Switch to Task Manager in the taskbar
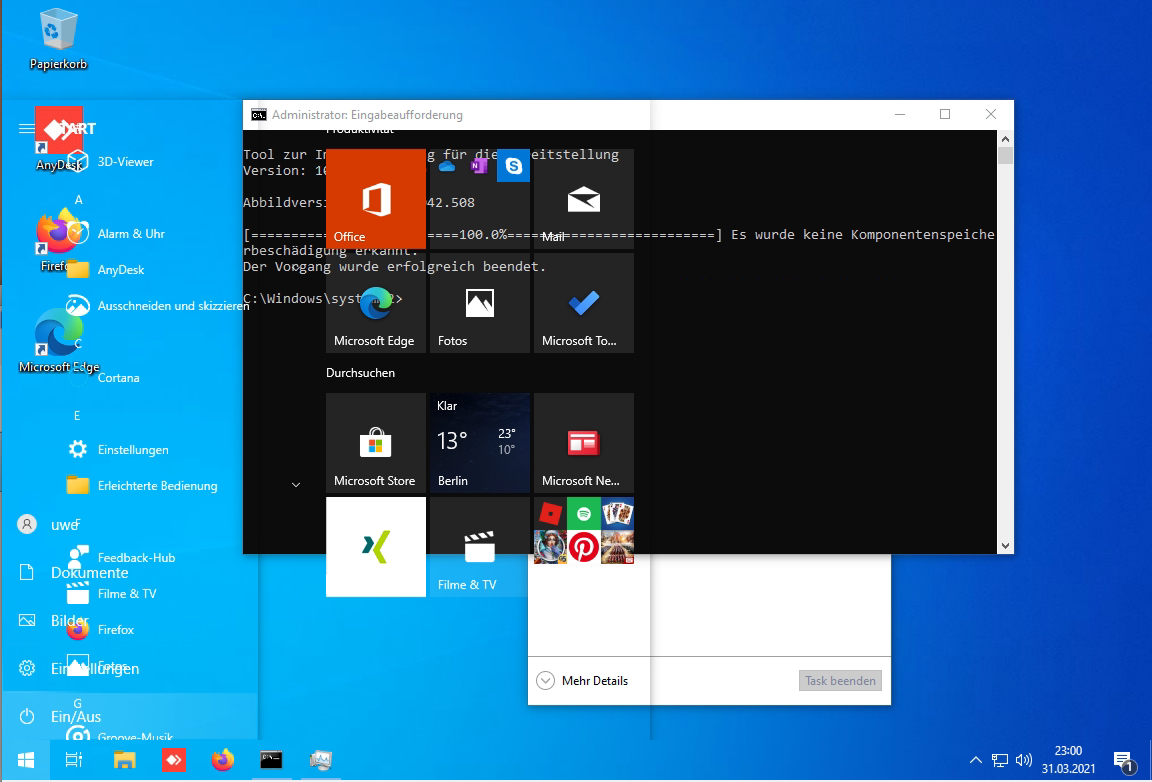The width and height of the screenshot is (1152, 782). click(x=321, y=760)
